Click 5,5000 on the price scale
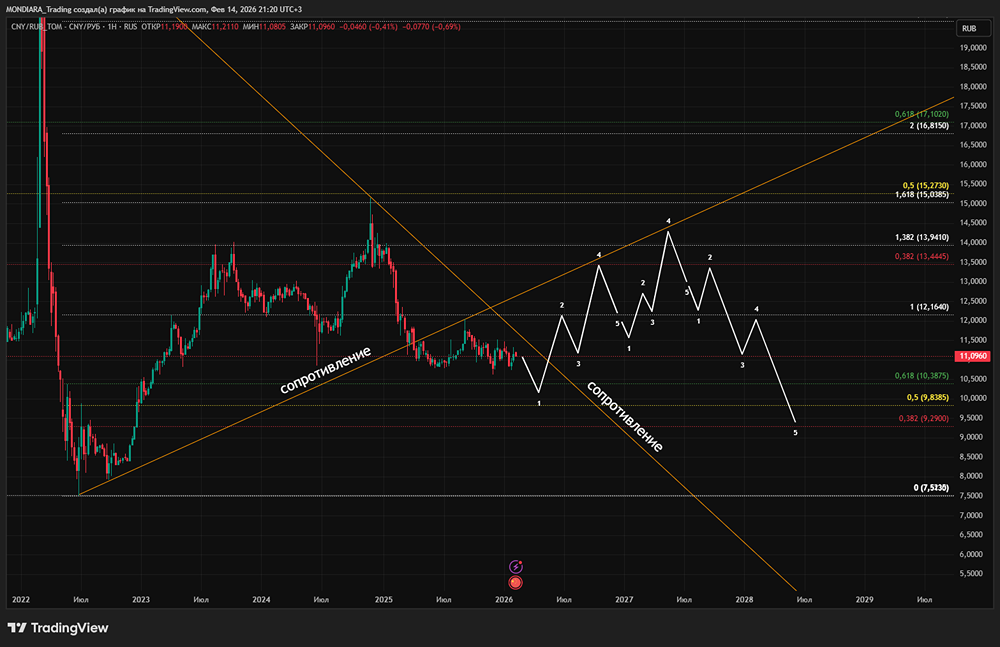The image size is (1000, 647). [x=973, y=574]
